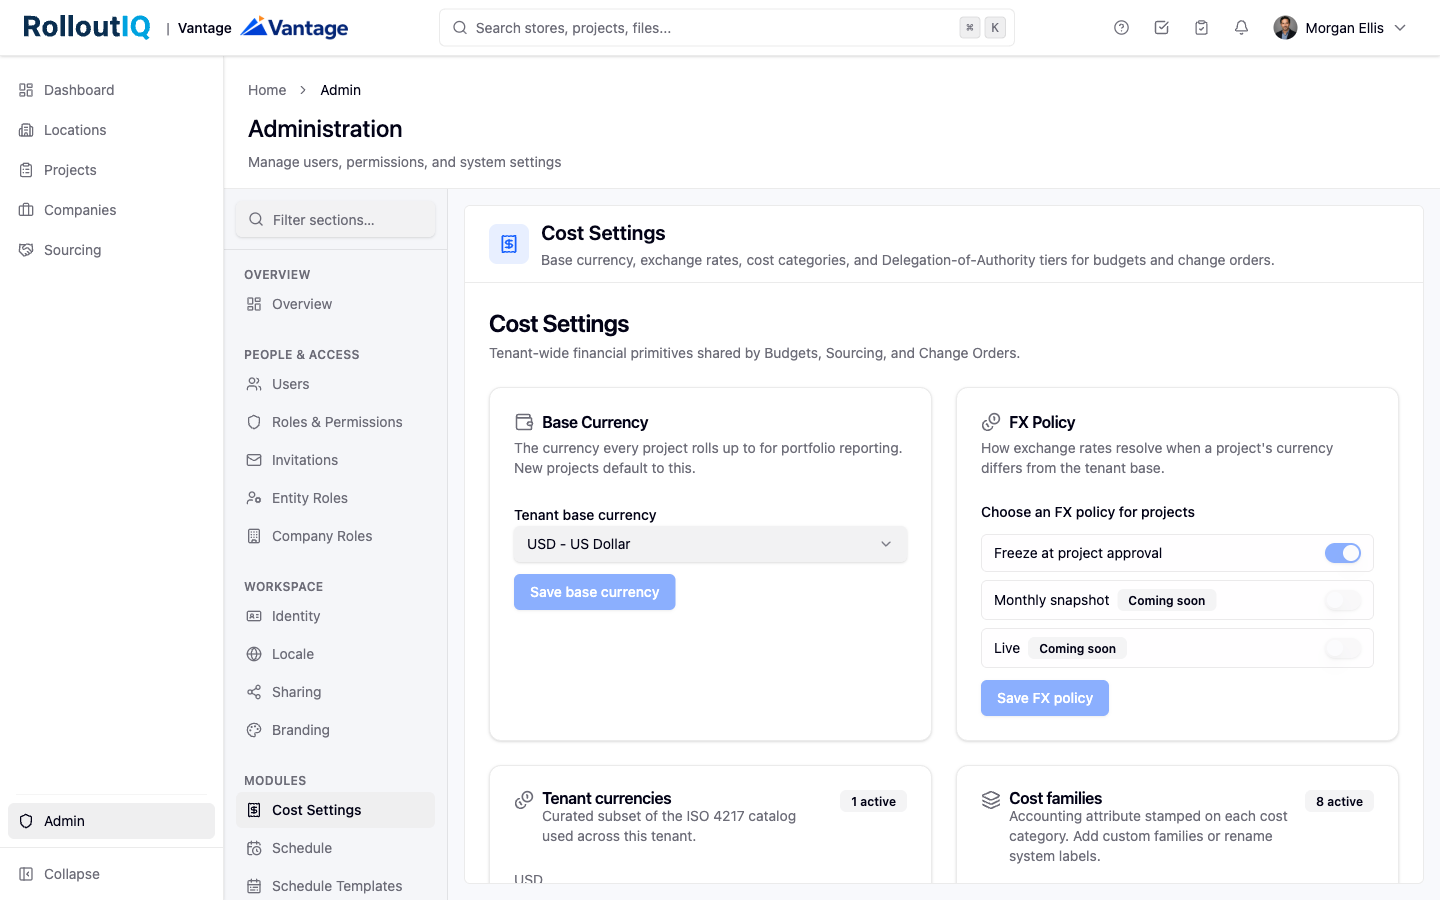
Task: Open Users admin section
Action: [x=336, y=384]
